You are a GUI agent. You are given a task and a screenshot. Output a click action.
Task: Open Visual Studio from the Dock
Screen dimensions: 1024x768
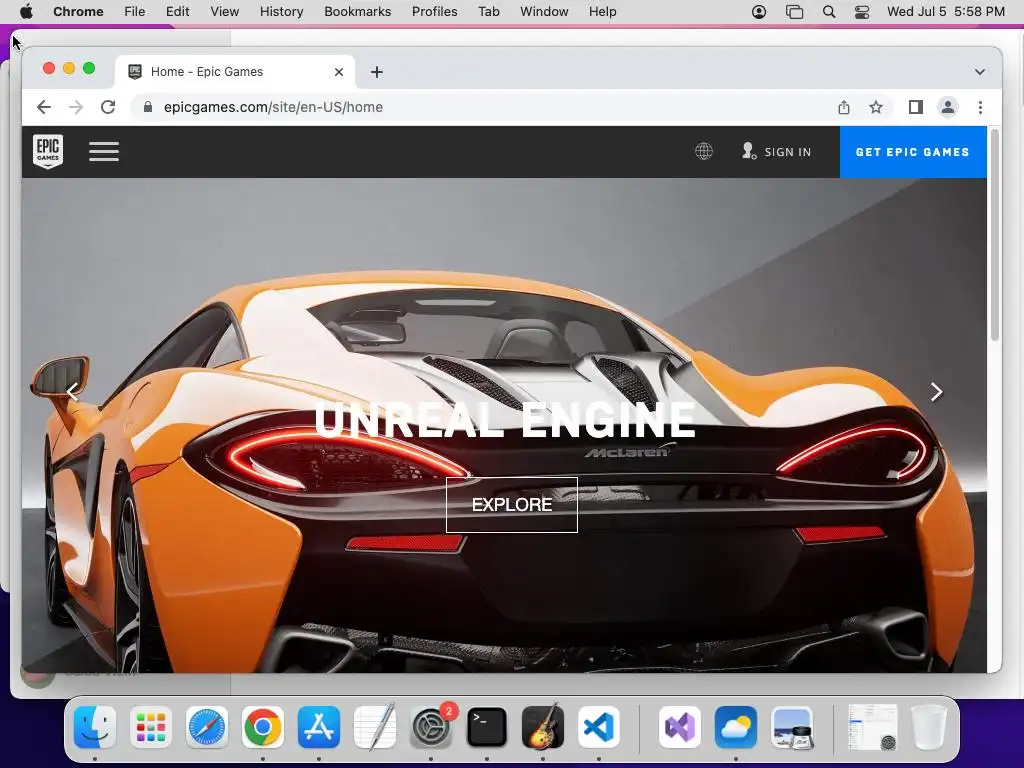click(x=680, y=728)
